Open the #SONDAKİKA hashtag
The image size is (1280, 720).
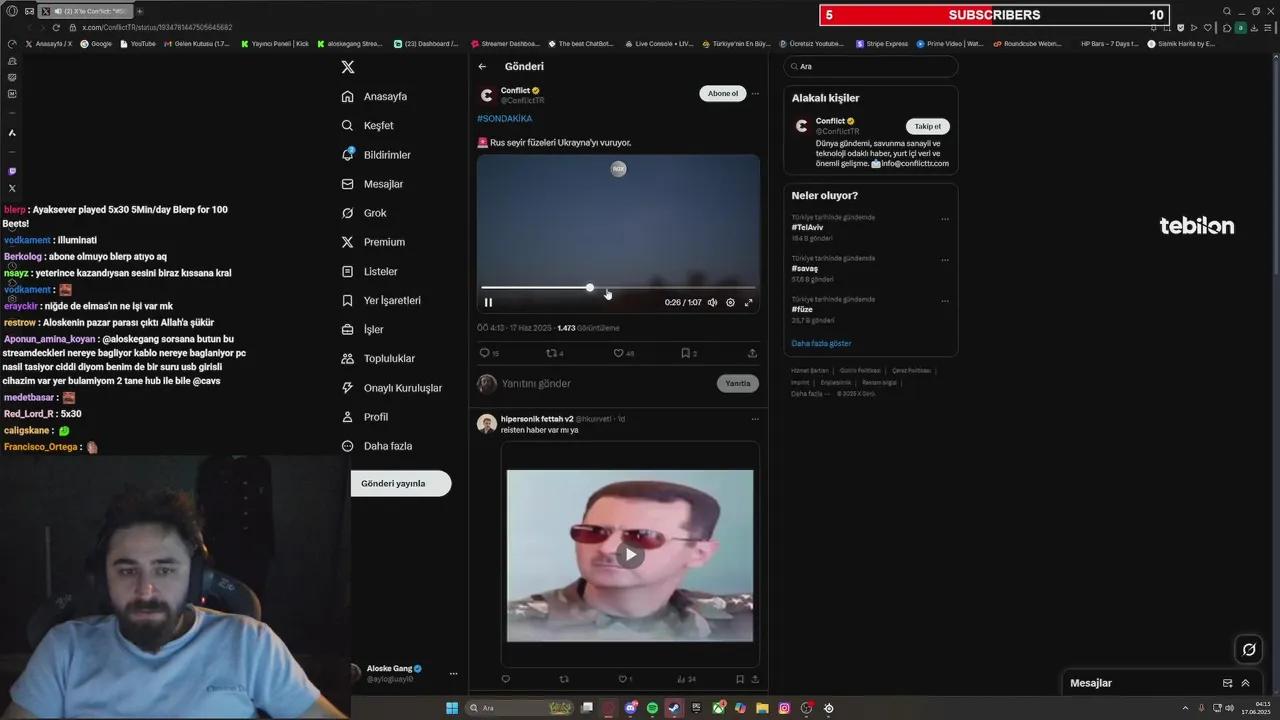(x=504, y=119)
